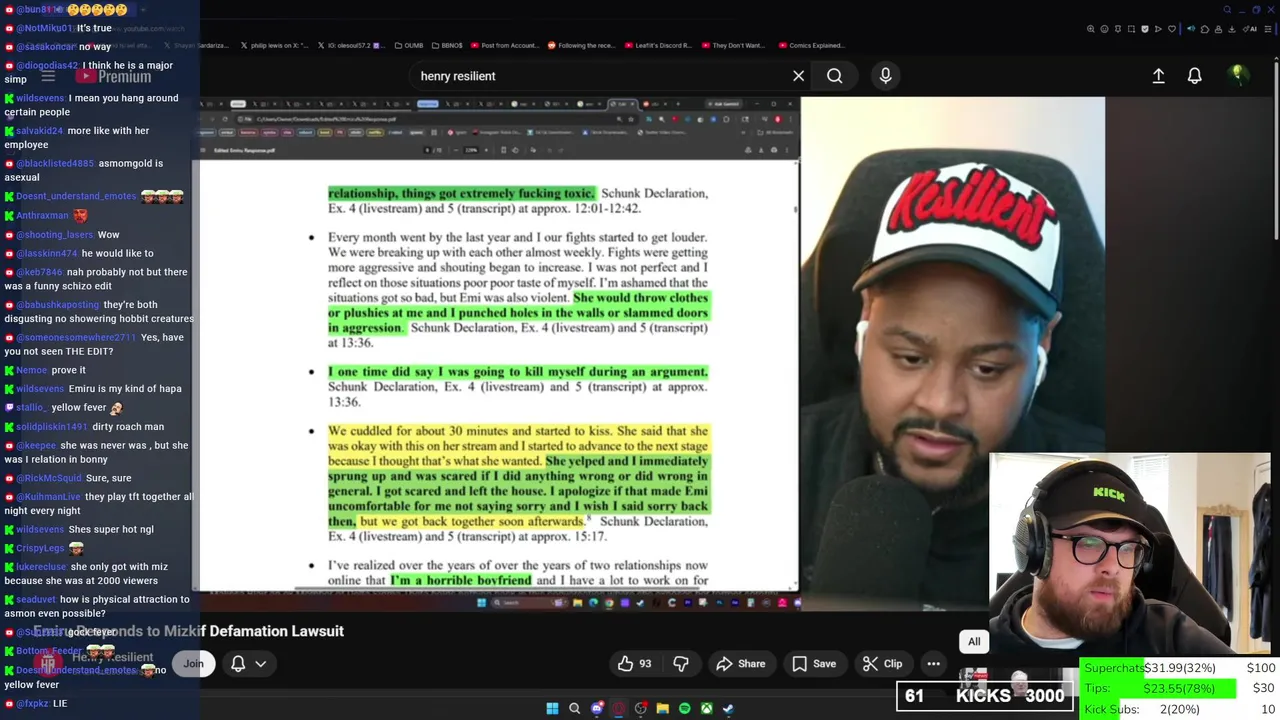Click the magnifier search button

pyautogui.click(x=834, y=76)
